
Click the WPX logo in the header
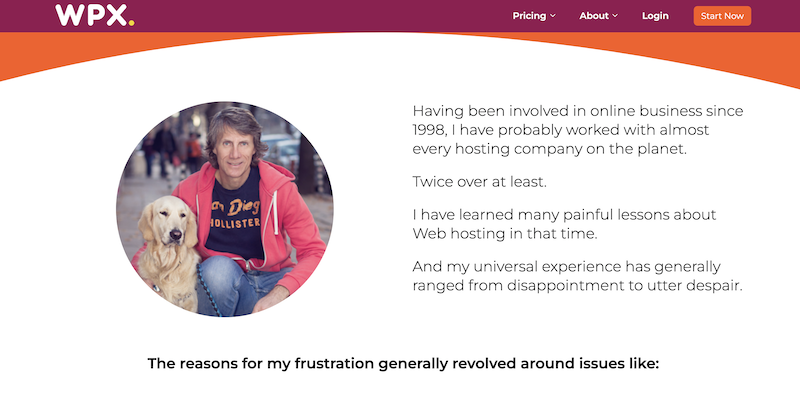[94, 15]
